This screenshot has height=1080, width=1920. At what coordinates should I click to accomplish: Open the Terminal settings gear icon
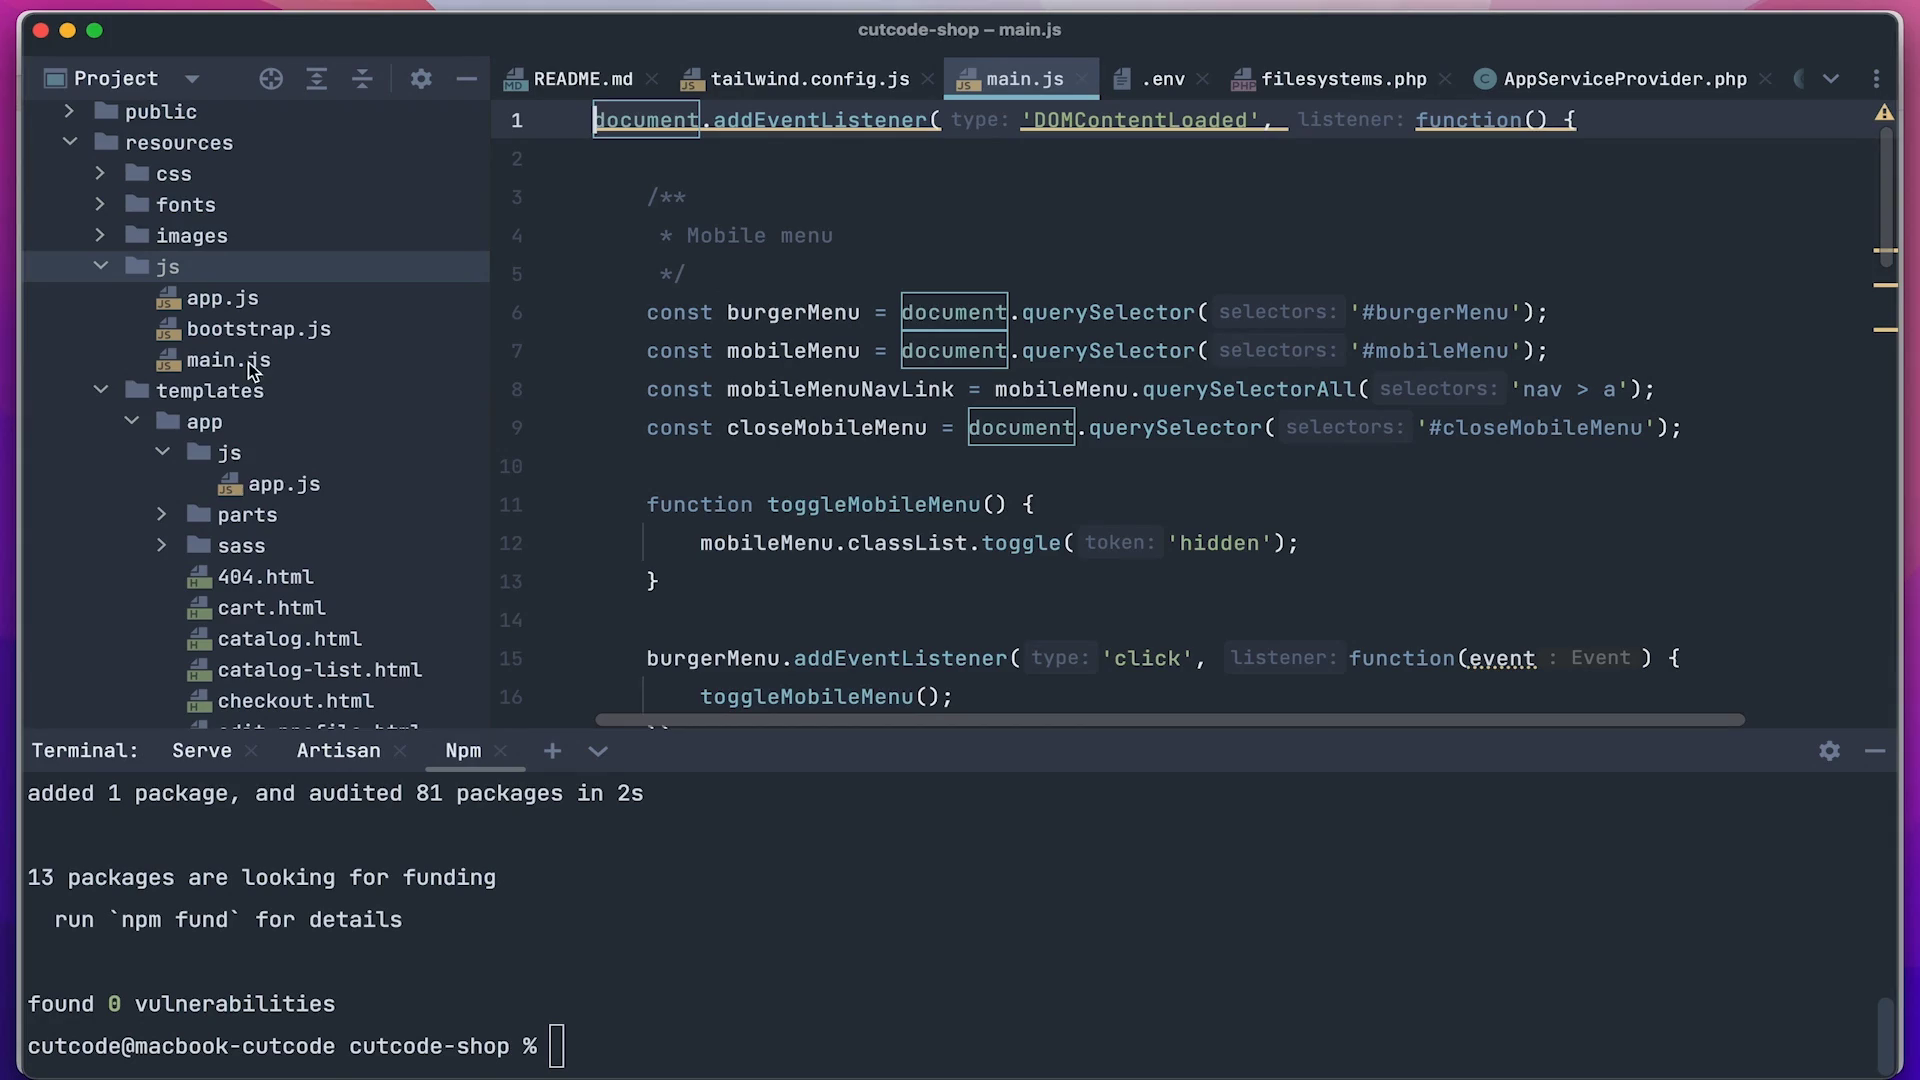[1829, 751]
